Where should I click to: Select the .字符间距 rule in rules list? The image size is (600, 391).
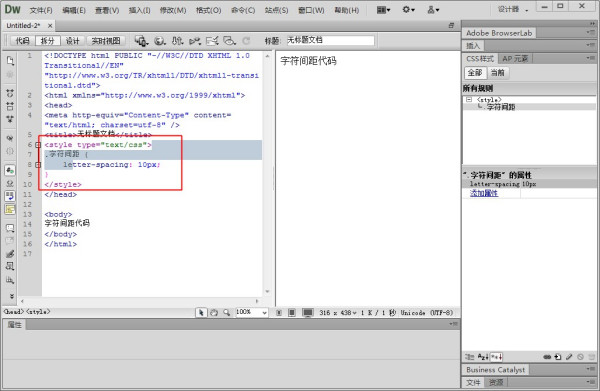pyautogui.click(x=500, y=107)
